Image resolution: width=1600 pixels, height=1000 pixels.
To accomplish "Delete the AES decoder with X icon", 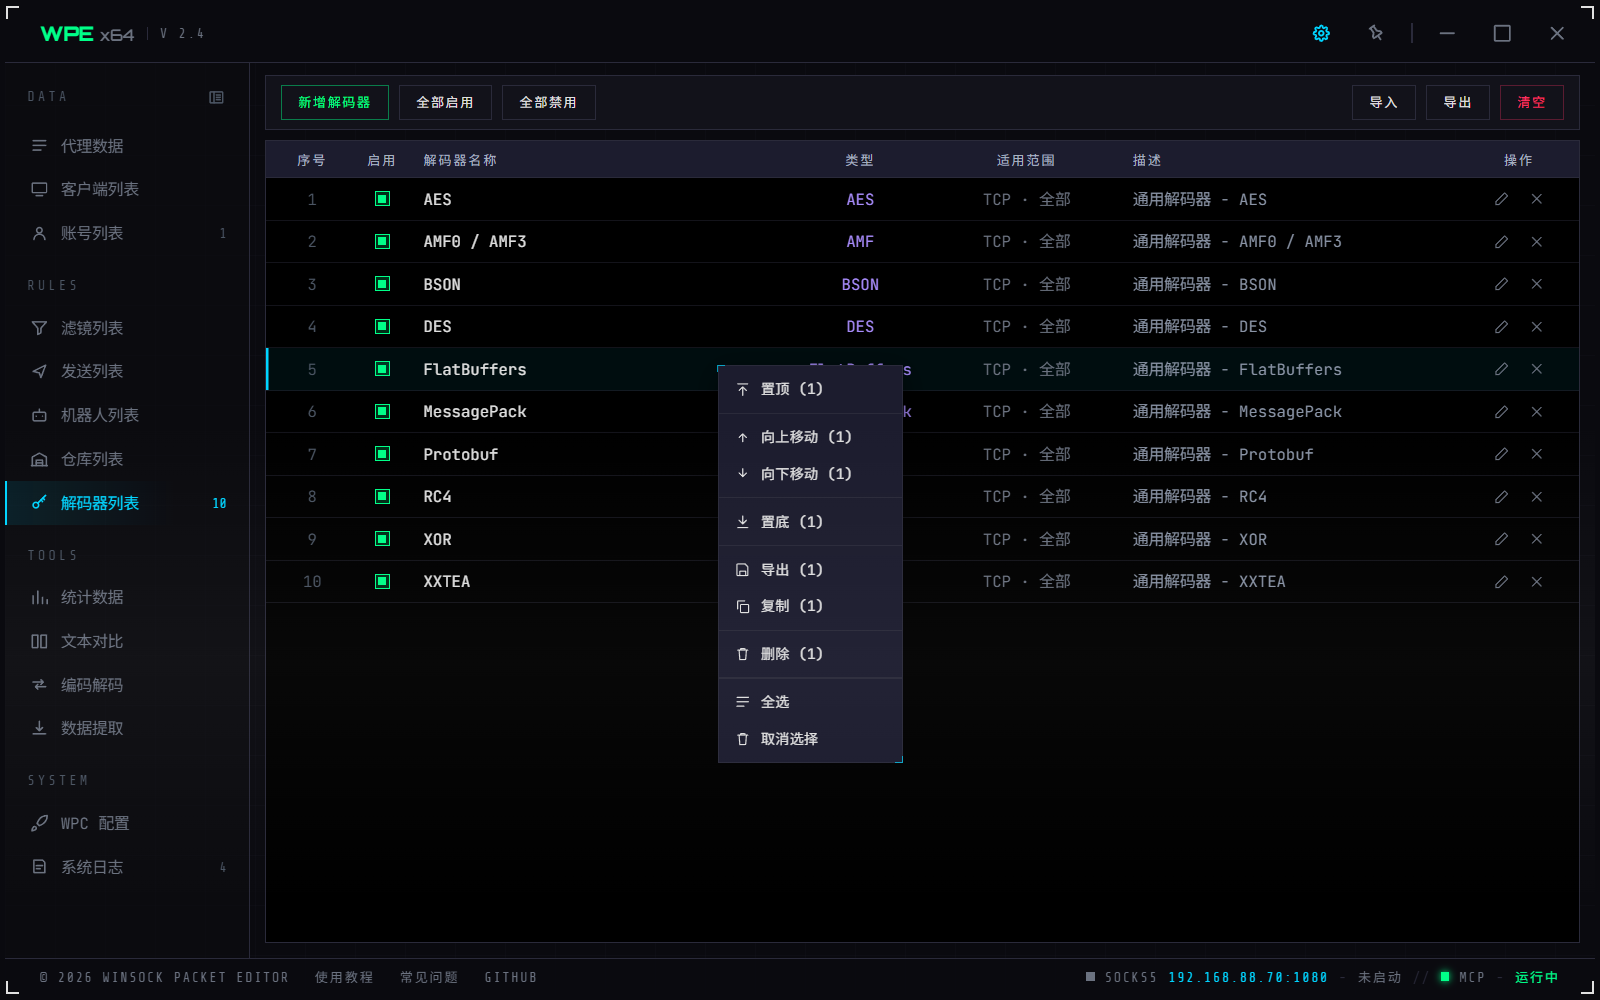I will click(1537, 199).
